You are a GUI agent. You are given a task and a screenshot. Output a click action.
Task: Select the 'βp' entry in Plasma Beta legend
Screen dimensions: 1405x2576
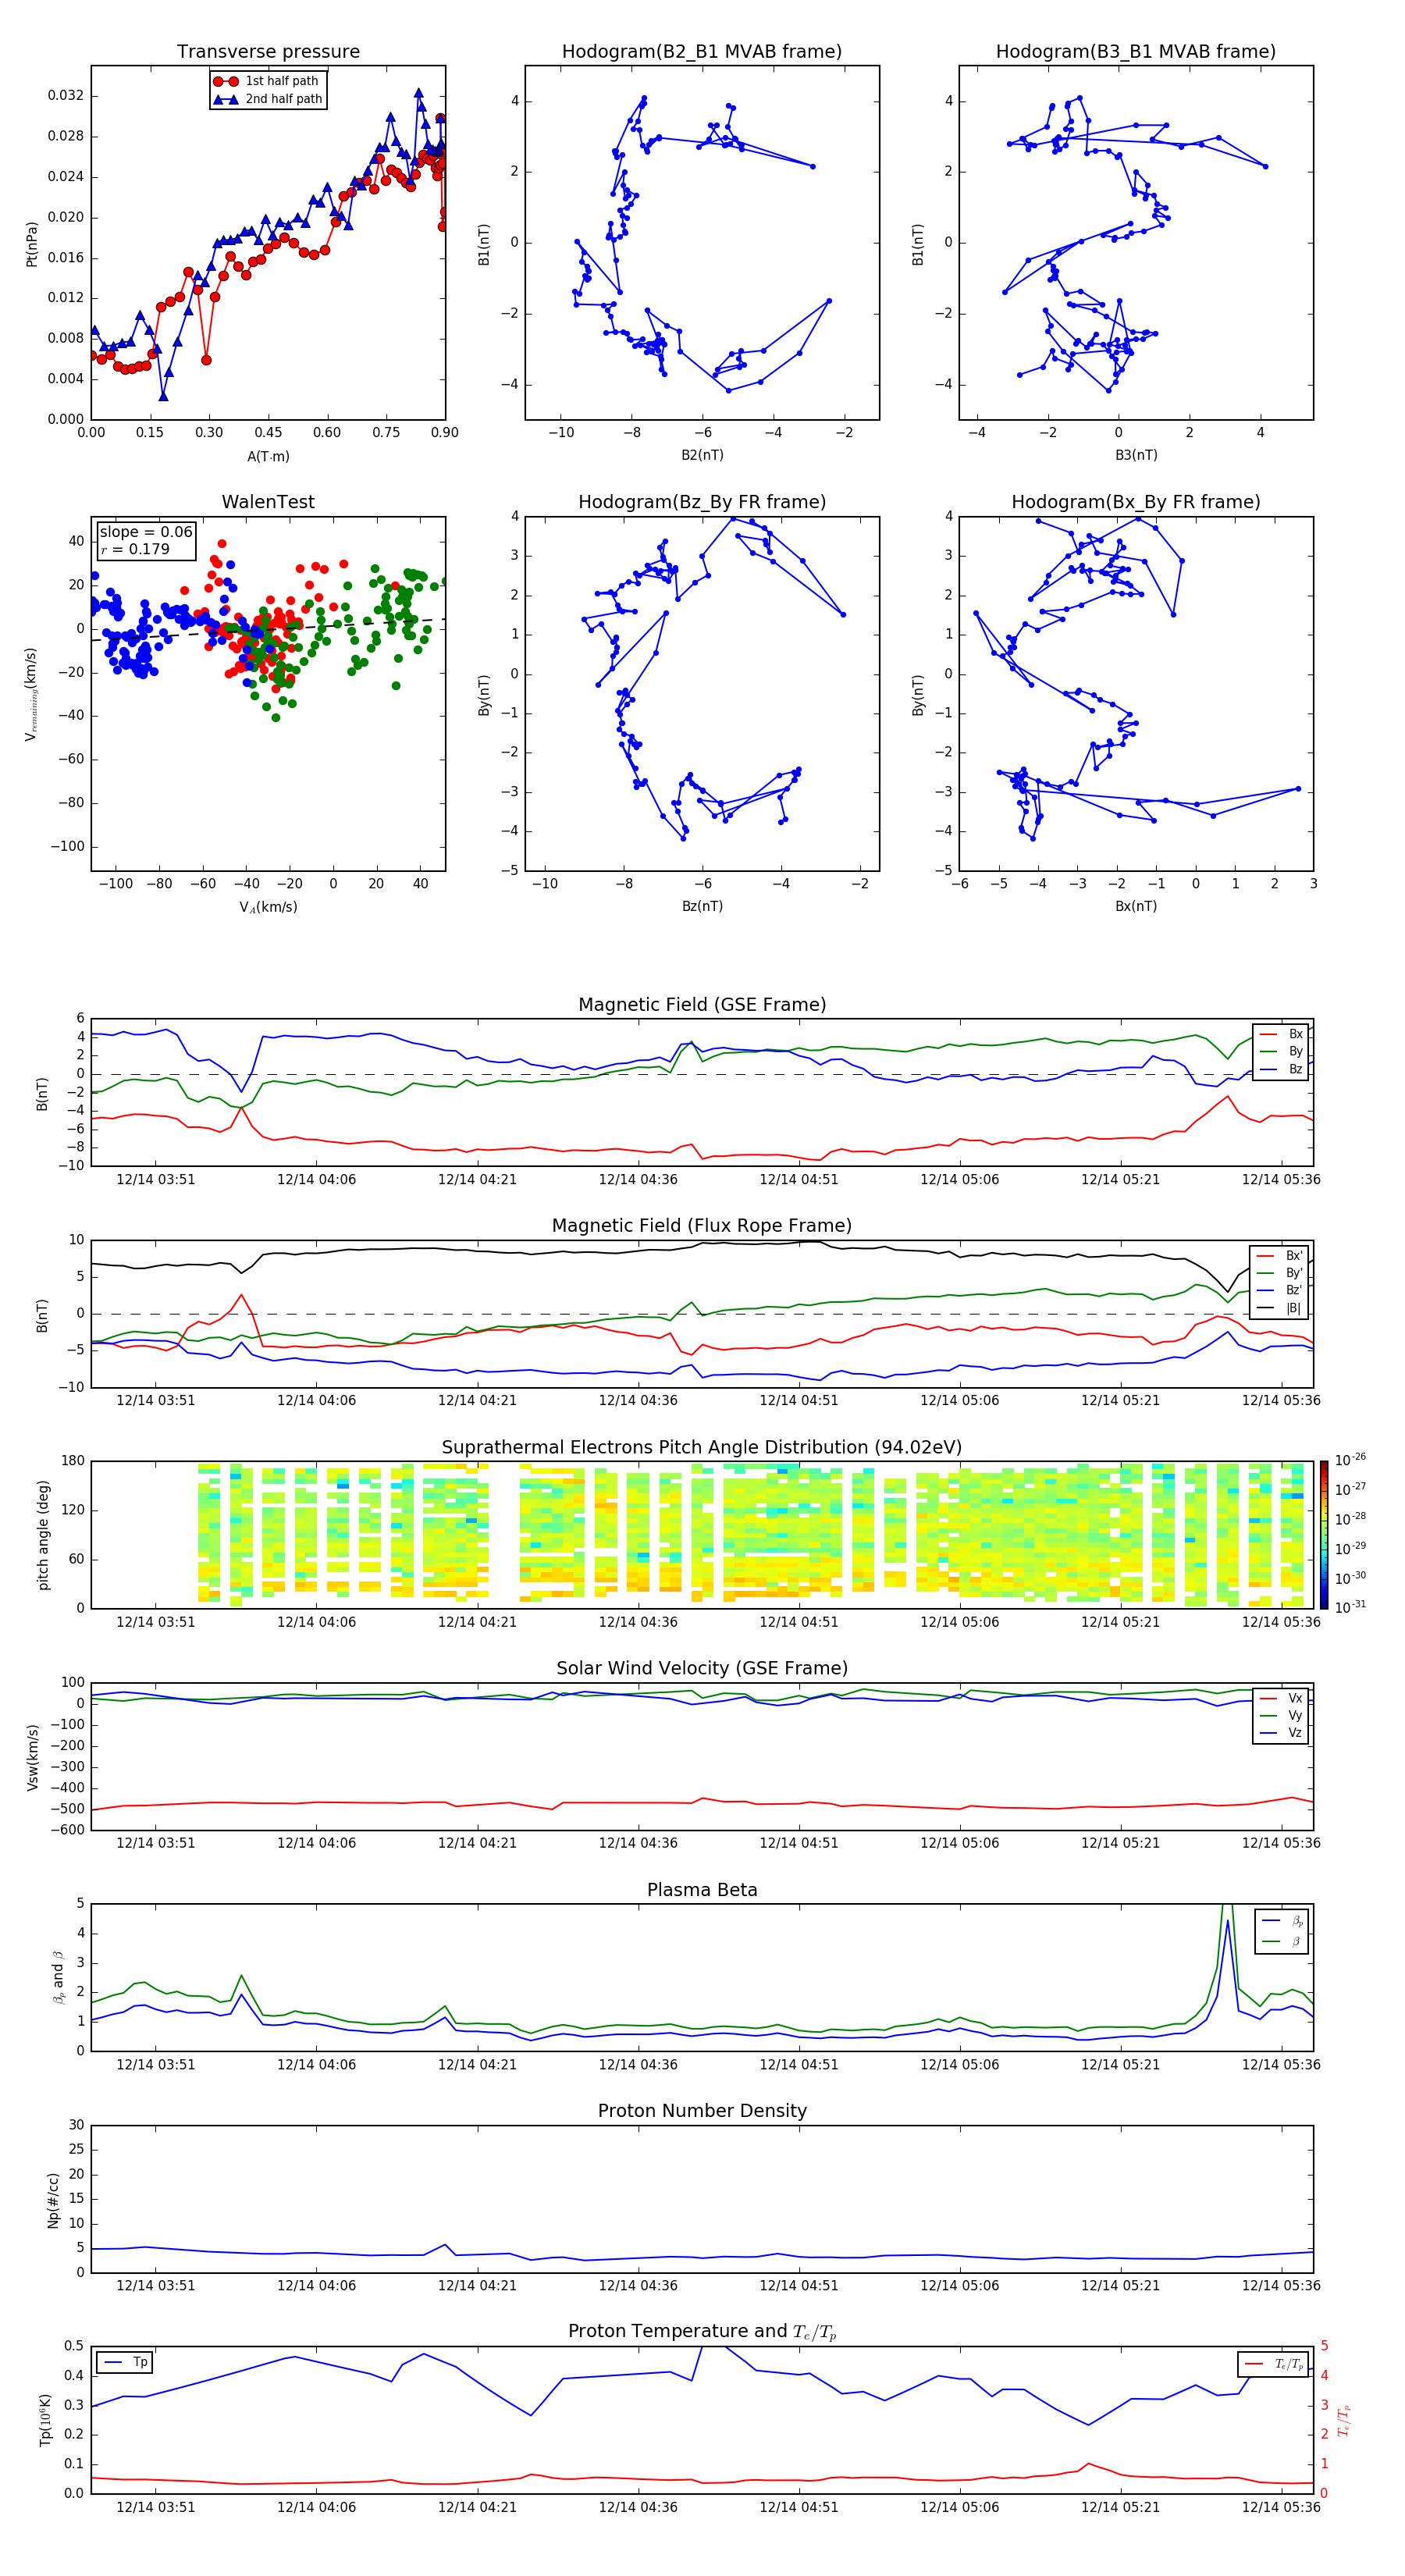pos(1282,1921)
